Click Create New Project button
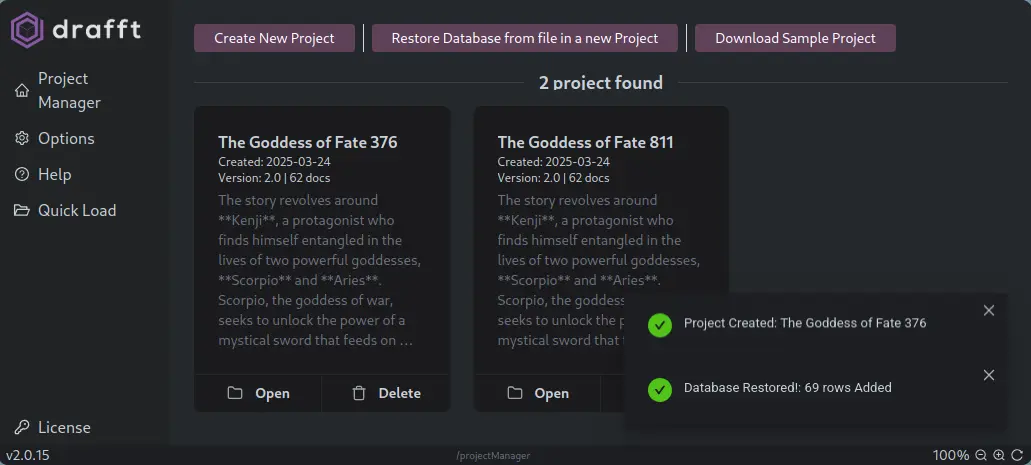1031x465 pixels. click(x=274, y=38)
